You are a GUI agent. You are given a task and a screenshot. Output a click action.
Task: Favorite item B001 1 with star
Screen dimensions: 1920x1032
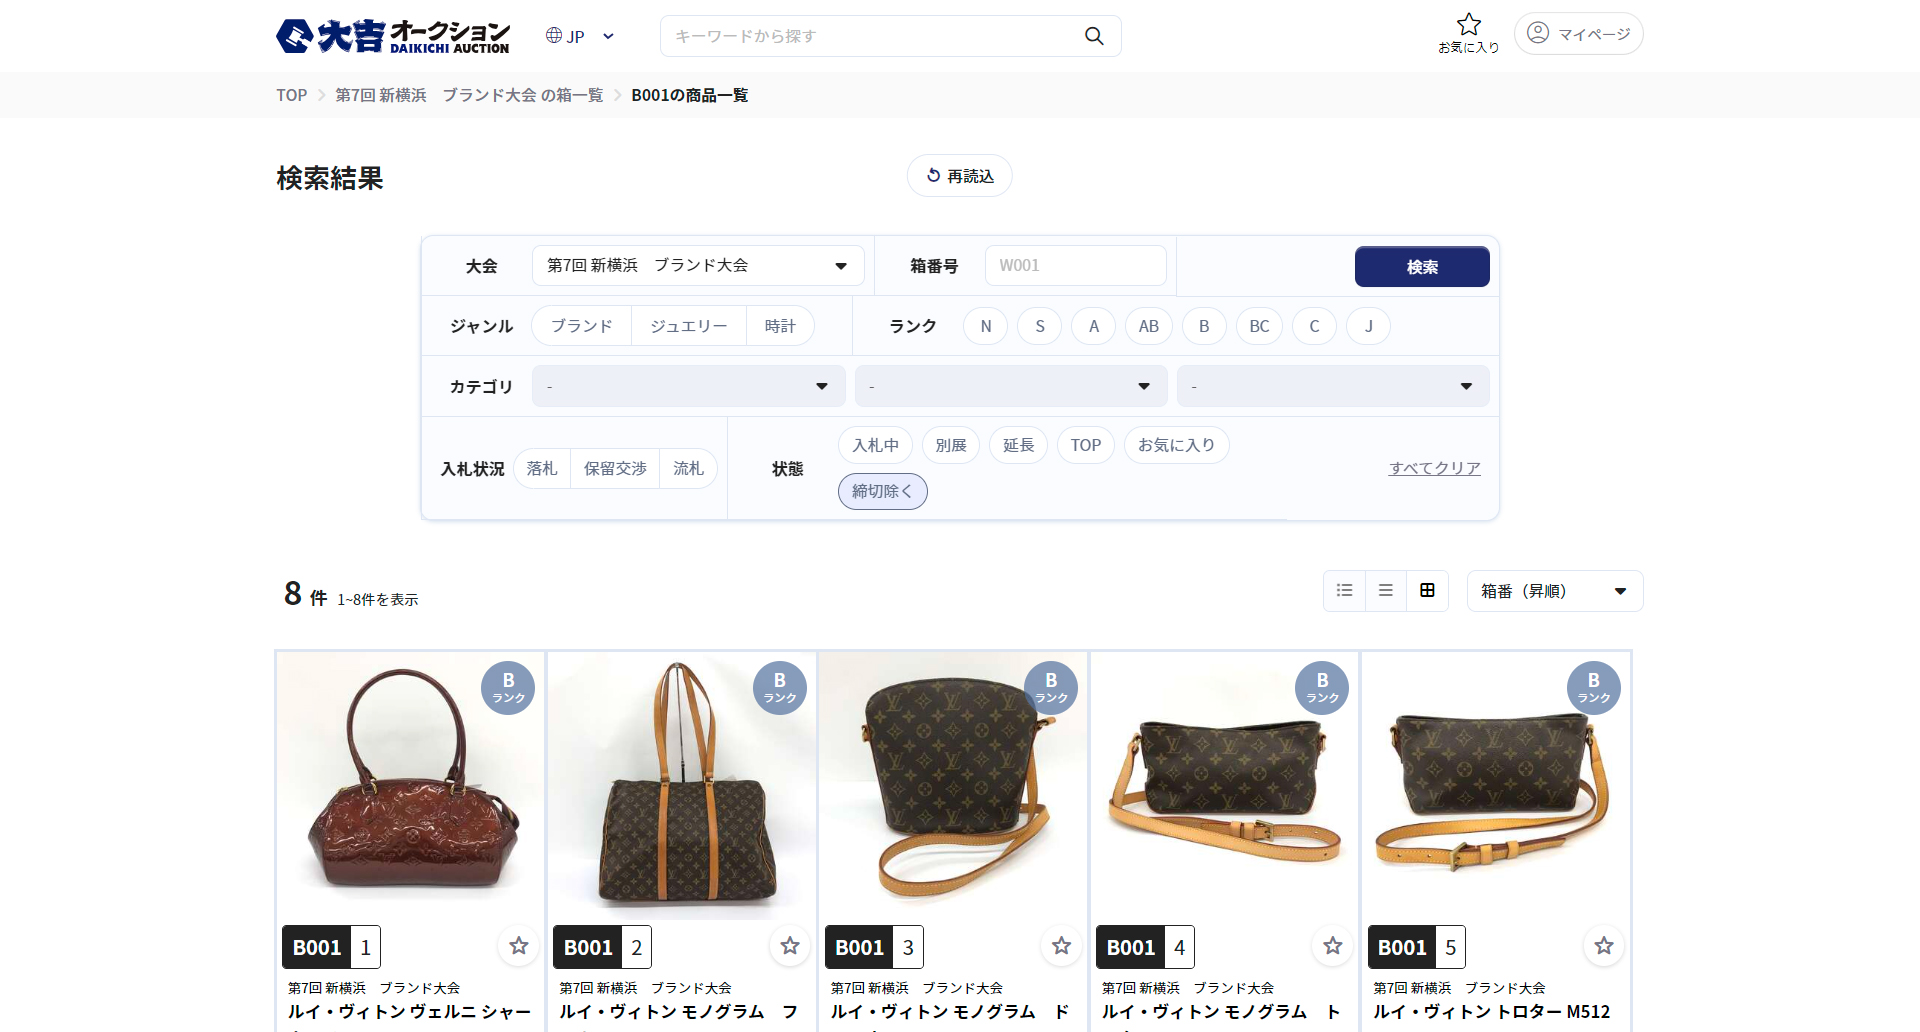pyautogui.click(x=519, y=946)
